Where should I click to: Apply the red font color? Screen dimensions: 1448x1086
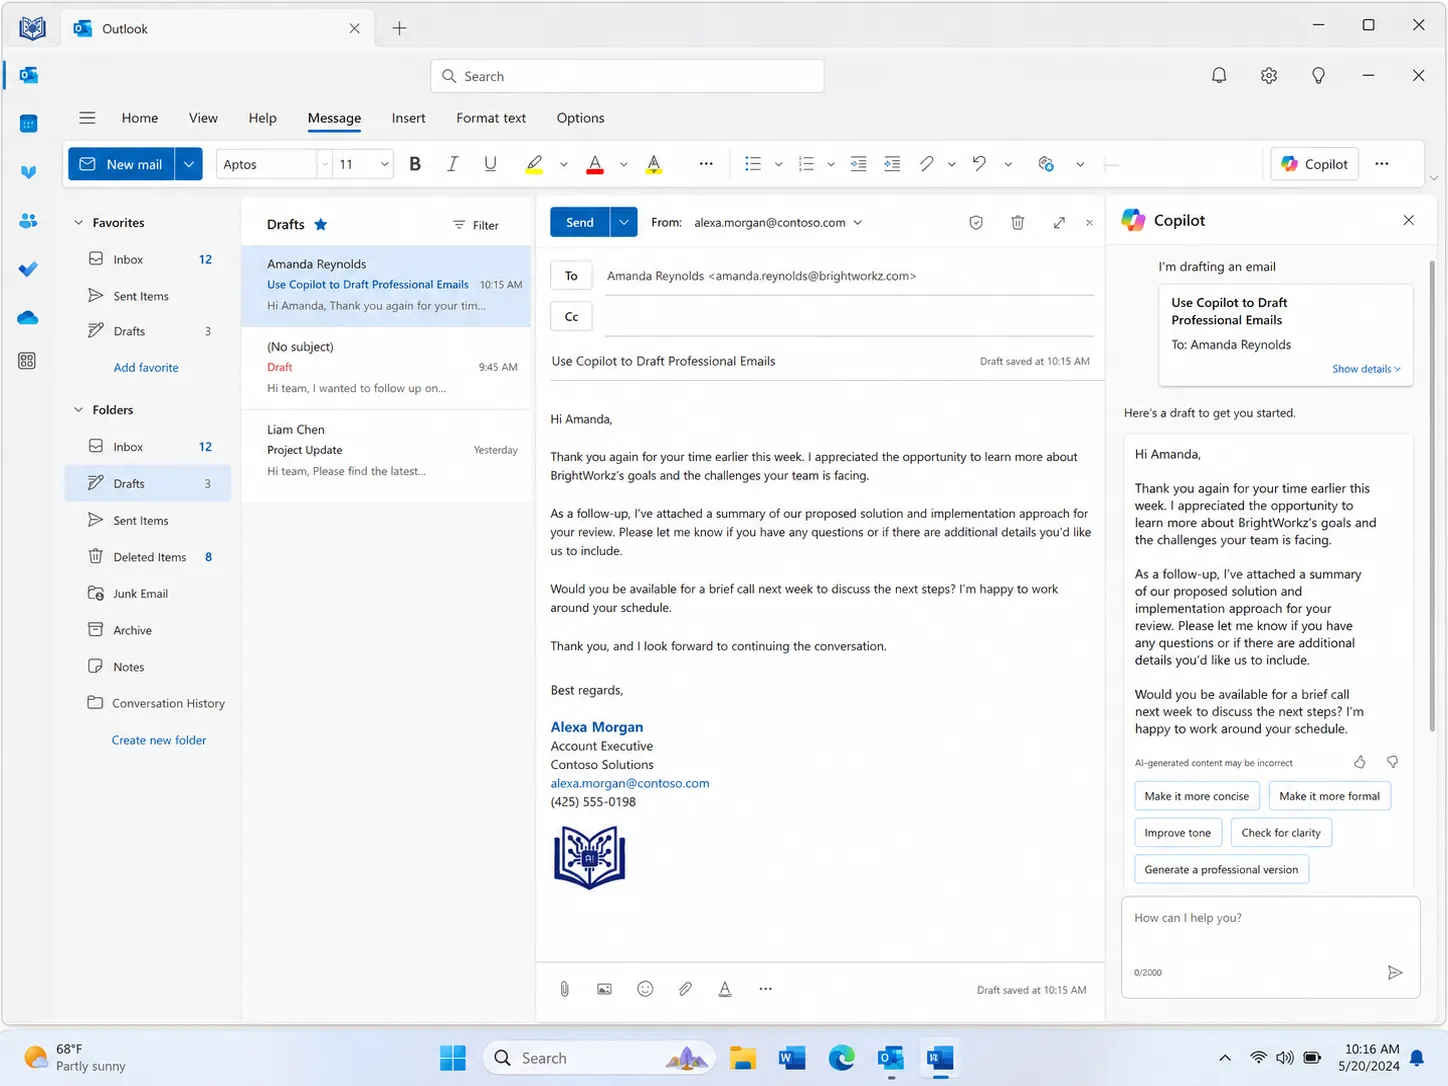(595, 164)
